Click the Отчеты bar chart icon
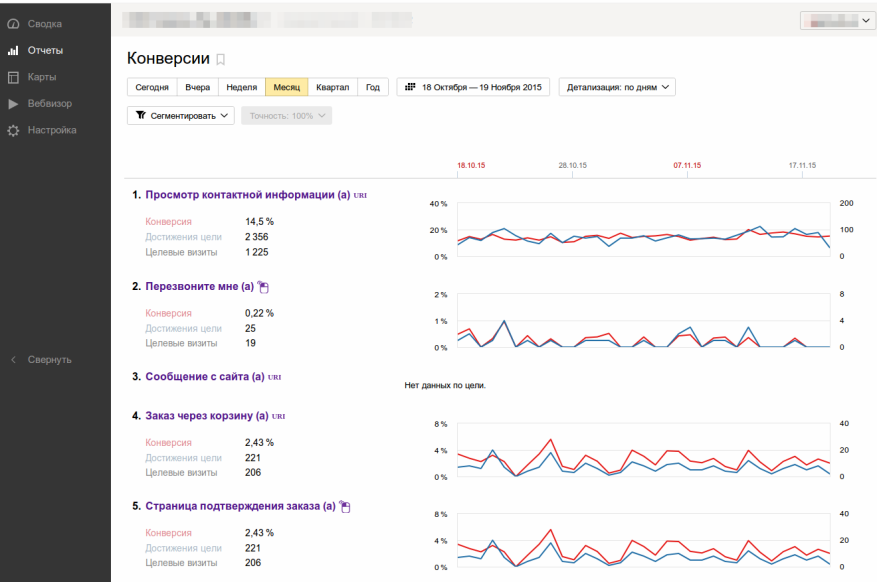877x582 pixels. tap(13, 50)
